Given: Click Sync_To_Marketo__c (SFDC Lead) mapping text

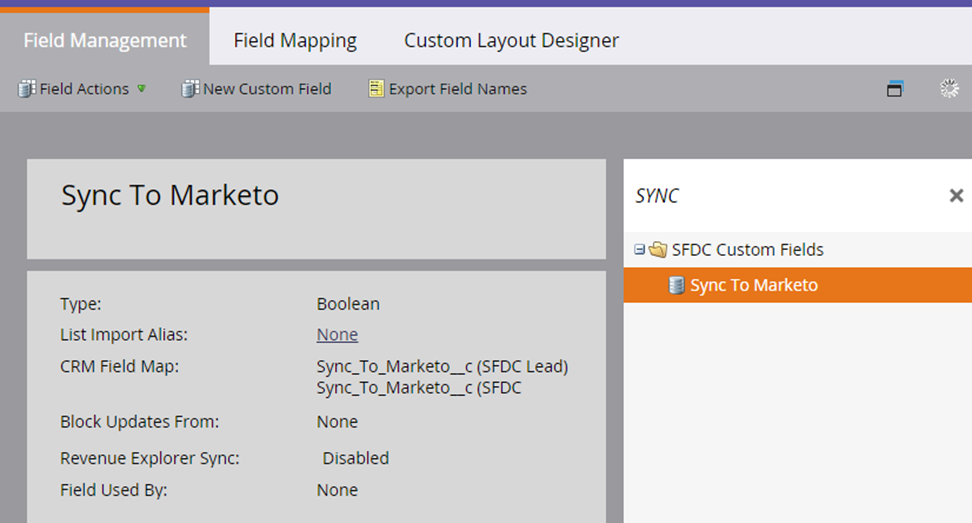Looking at the screenshot, I should 442,367.
